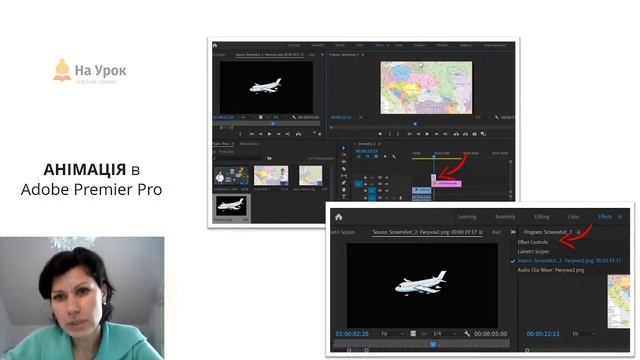Open the Source tab's panel menu icon
Image resolution: width=640 pixels, height=360 pixels.
pyautogui.click(x=481, y=232)
